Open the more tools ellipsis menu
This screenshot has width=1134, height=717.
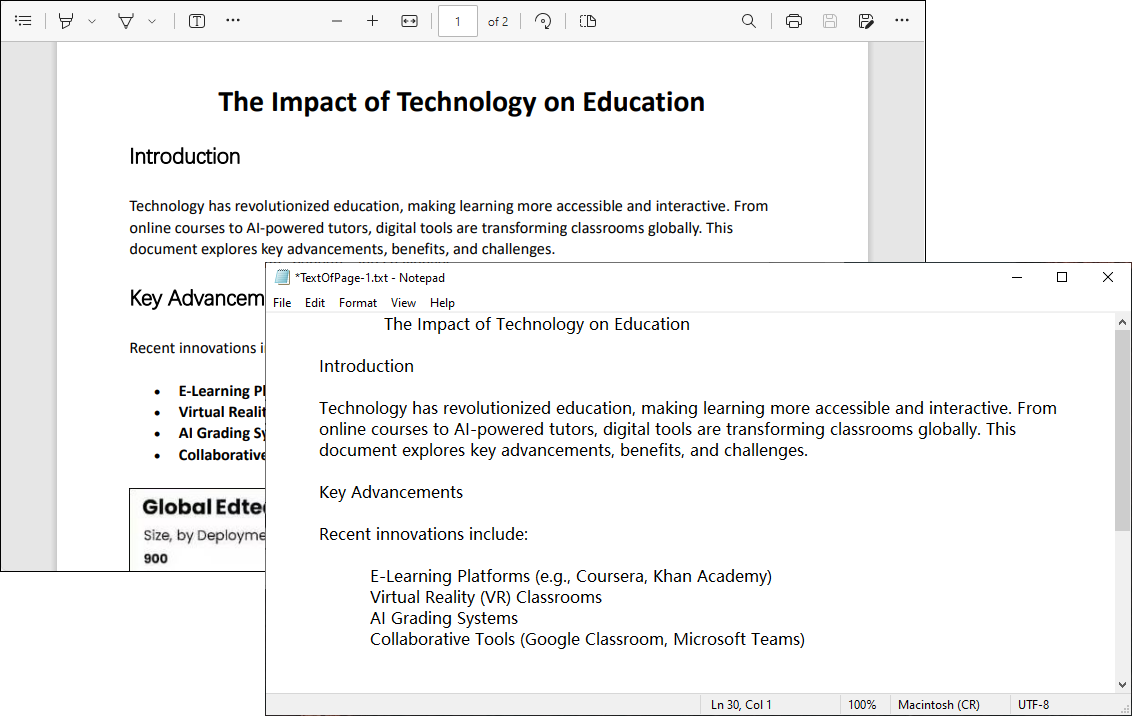(232, 20)
